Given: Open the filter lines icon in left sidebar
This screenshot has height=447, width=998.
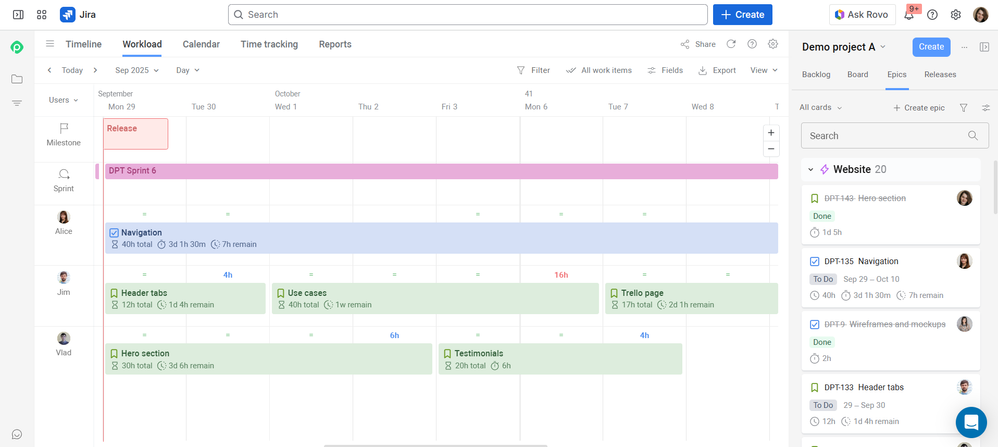Looking at the screenshot, I should point(17,103).
